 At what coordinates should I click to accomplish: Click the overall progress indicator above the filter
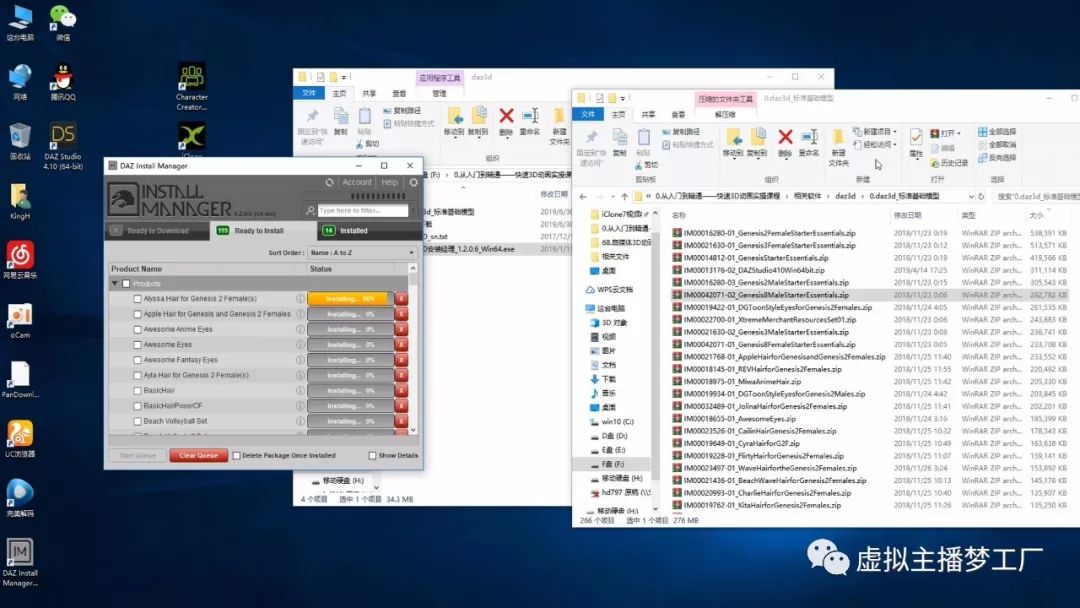tap(378, 196)
